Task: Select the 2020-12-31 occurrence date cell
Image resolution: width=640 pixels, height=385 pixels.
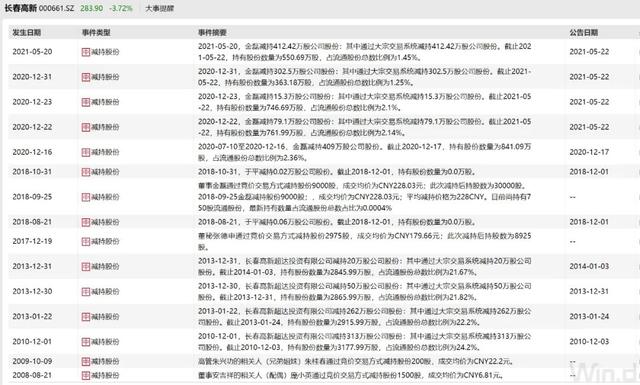Action: (32, 77)
